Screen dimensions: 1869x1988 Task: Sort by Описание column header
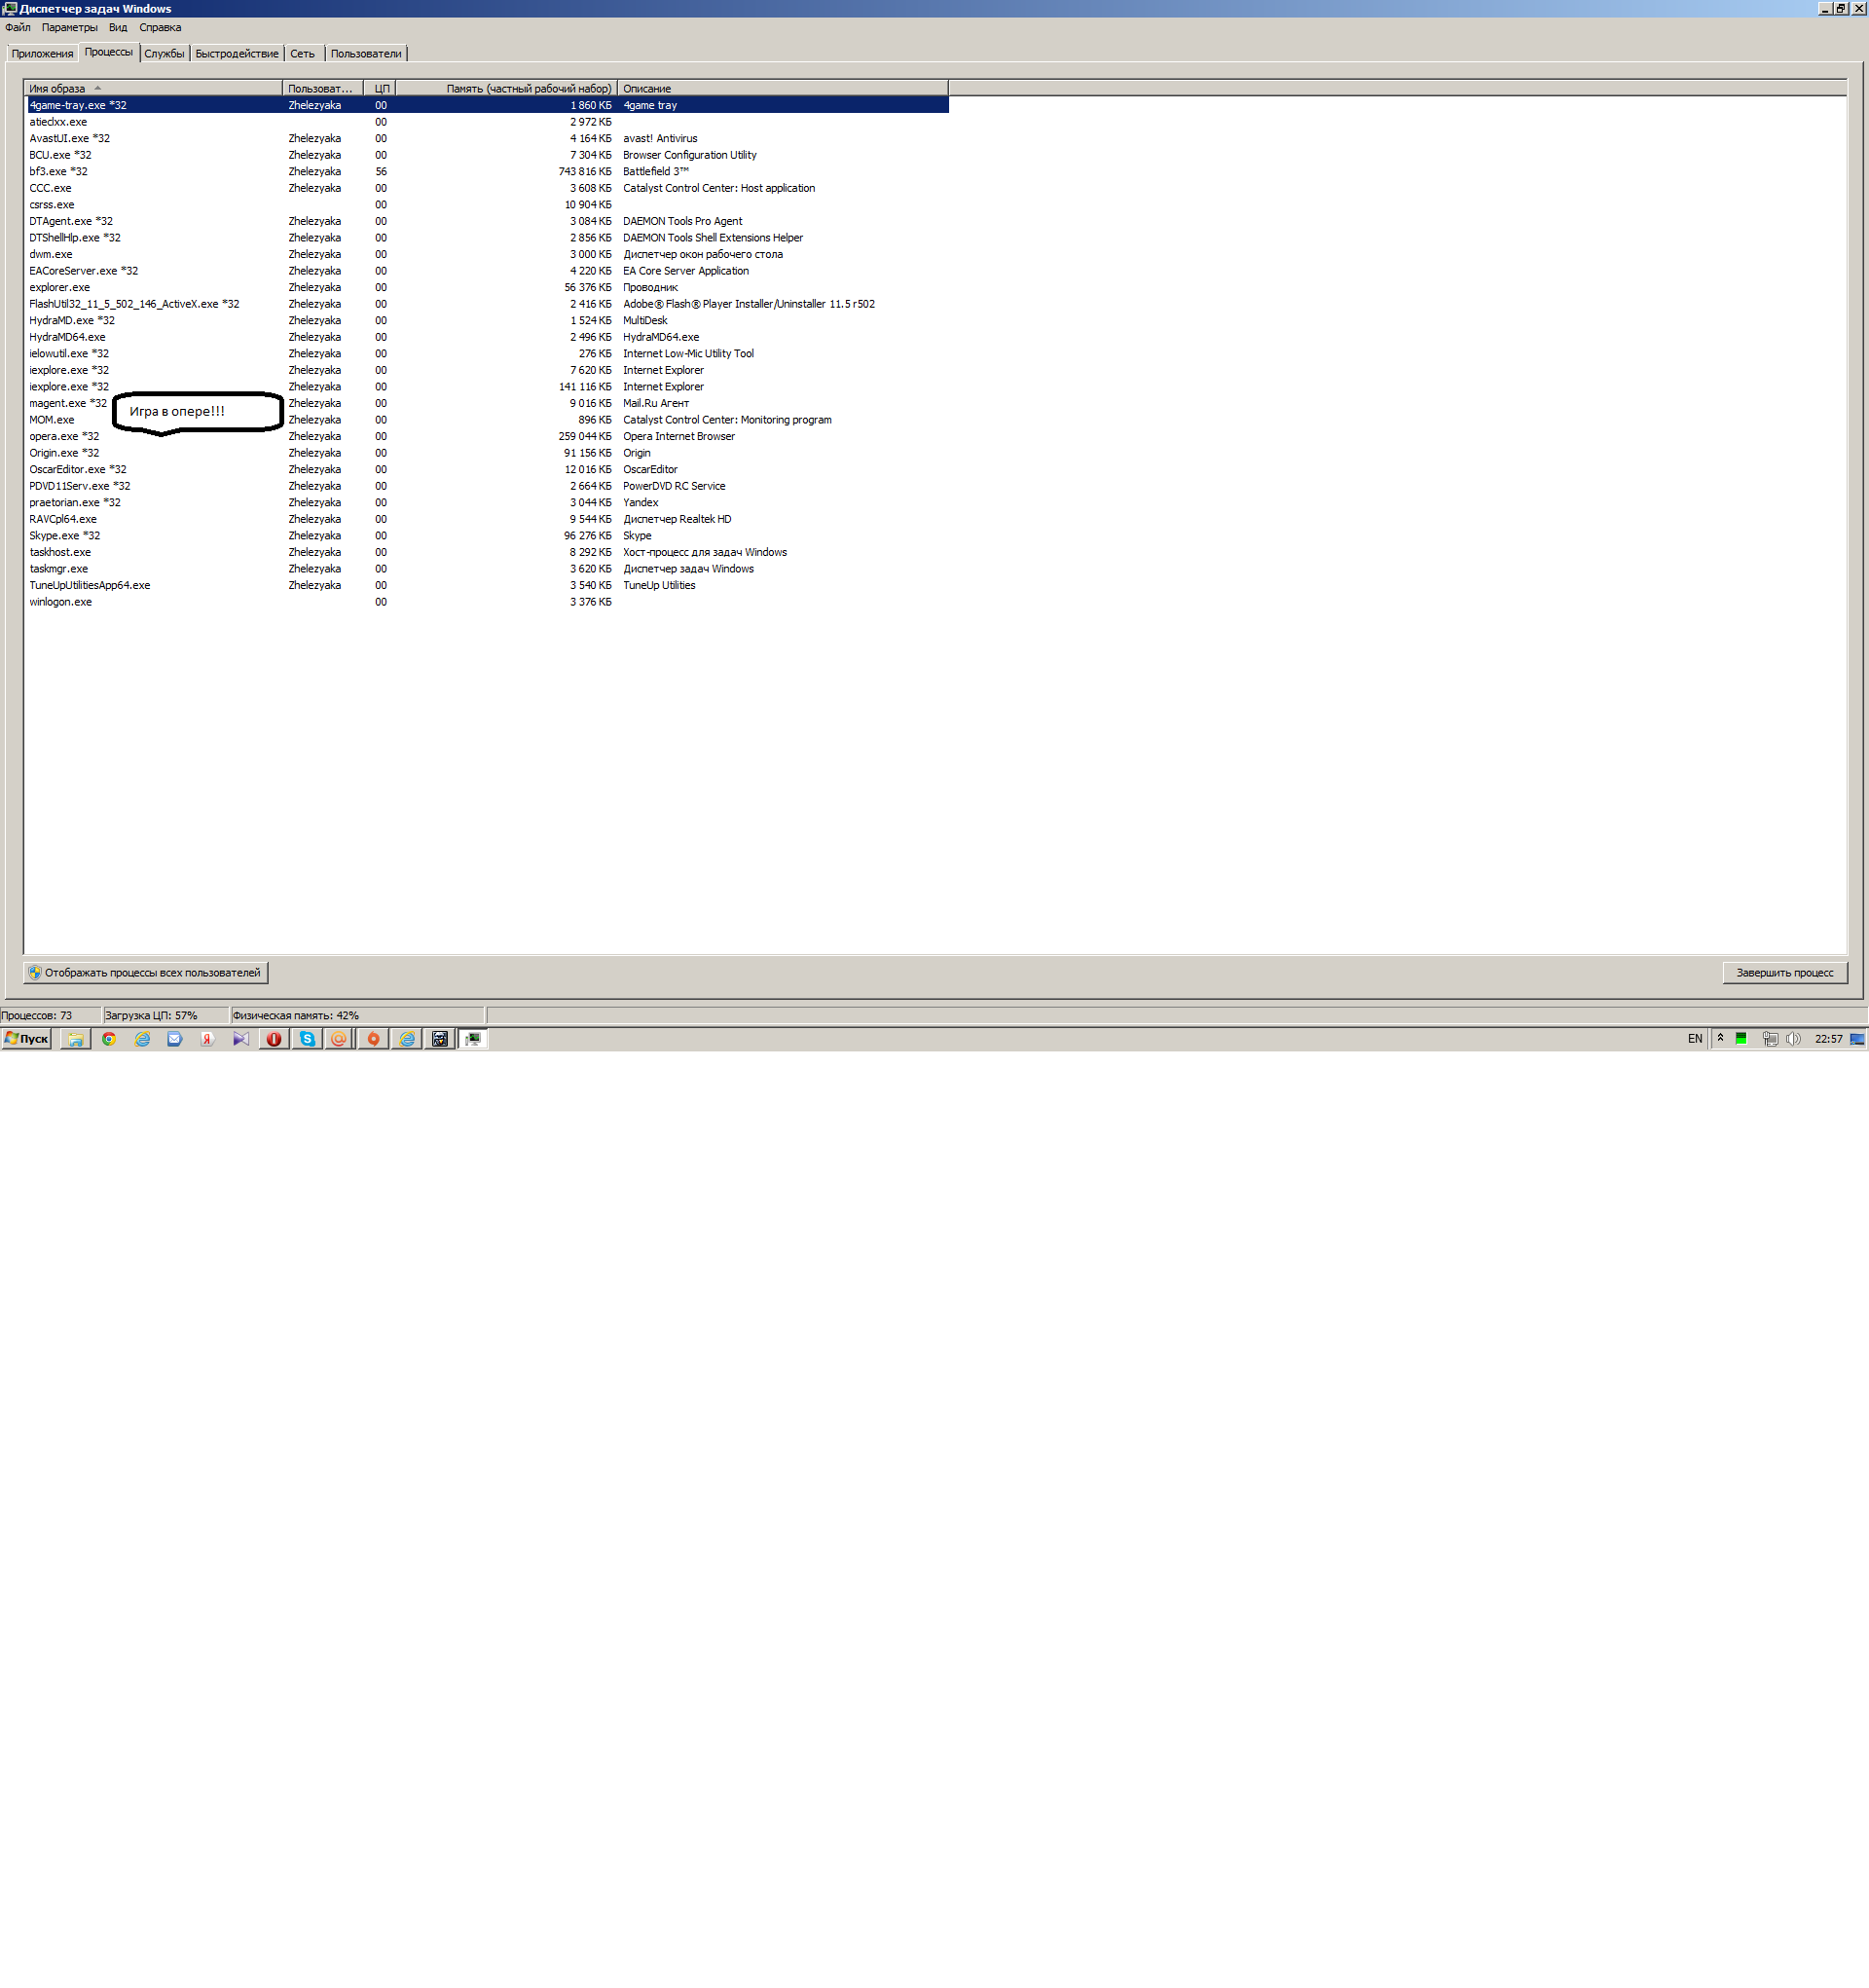(783, 89)
